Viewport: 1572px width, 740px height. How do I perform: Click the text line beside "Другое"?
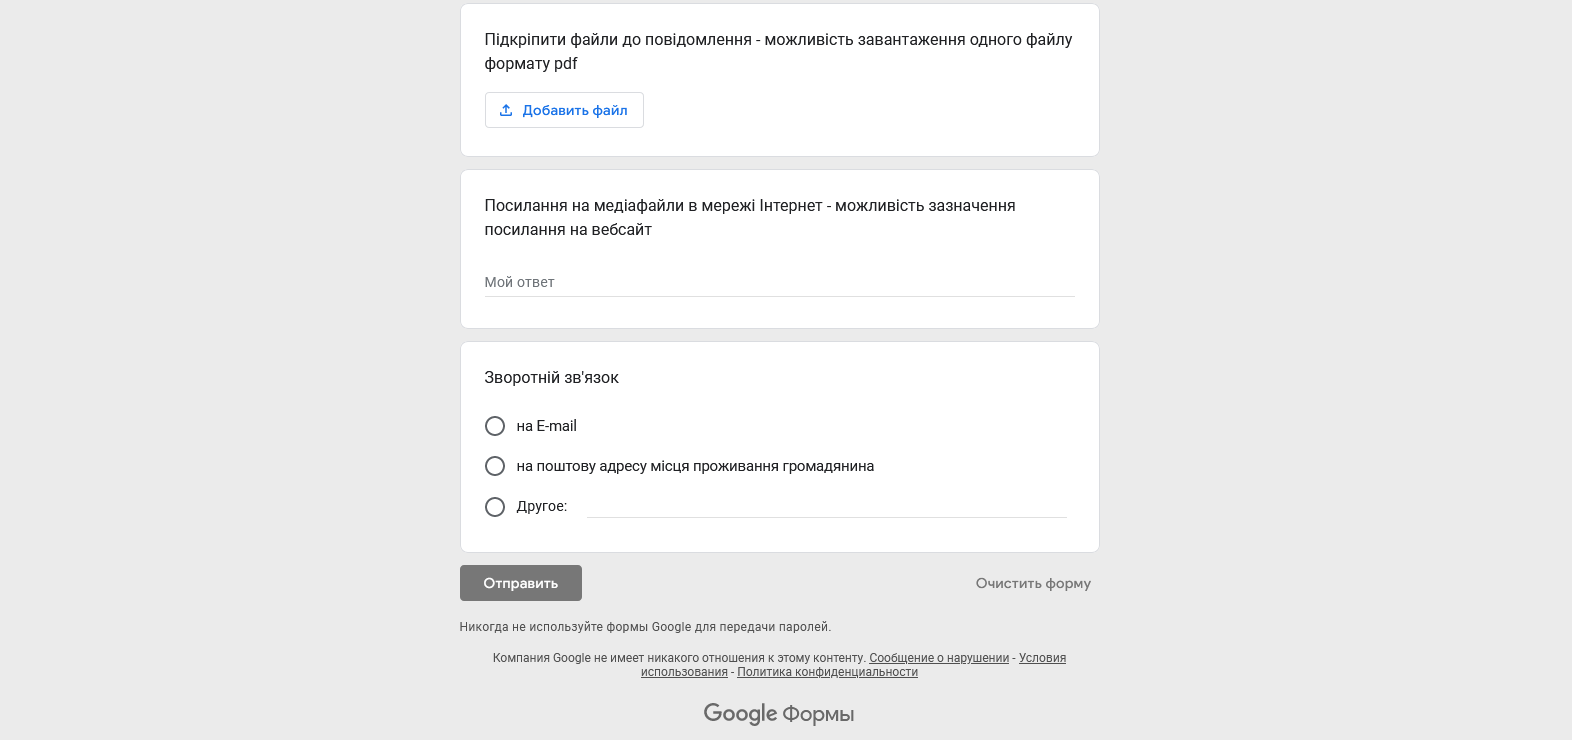point(826,507)
